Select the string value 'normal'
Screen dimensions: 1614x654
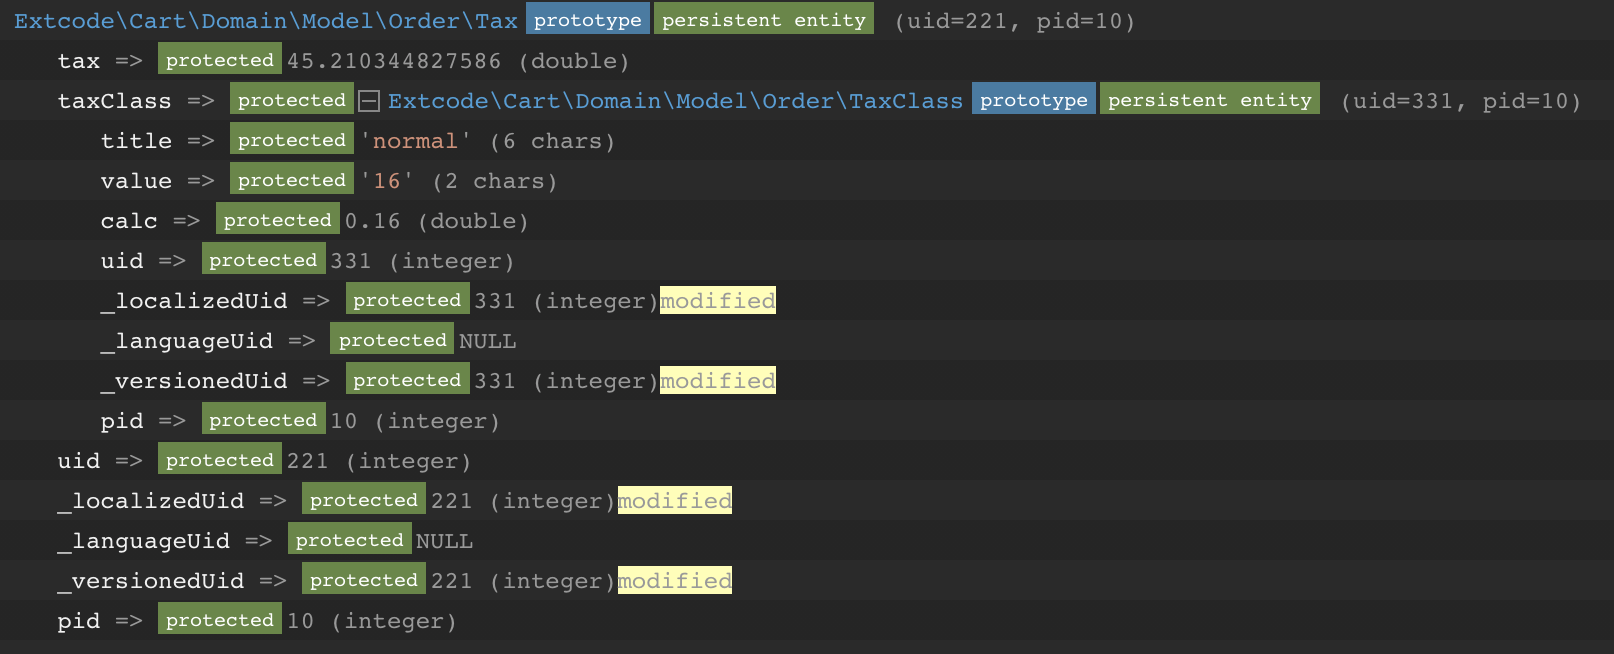(x=416, y=141)
